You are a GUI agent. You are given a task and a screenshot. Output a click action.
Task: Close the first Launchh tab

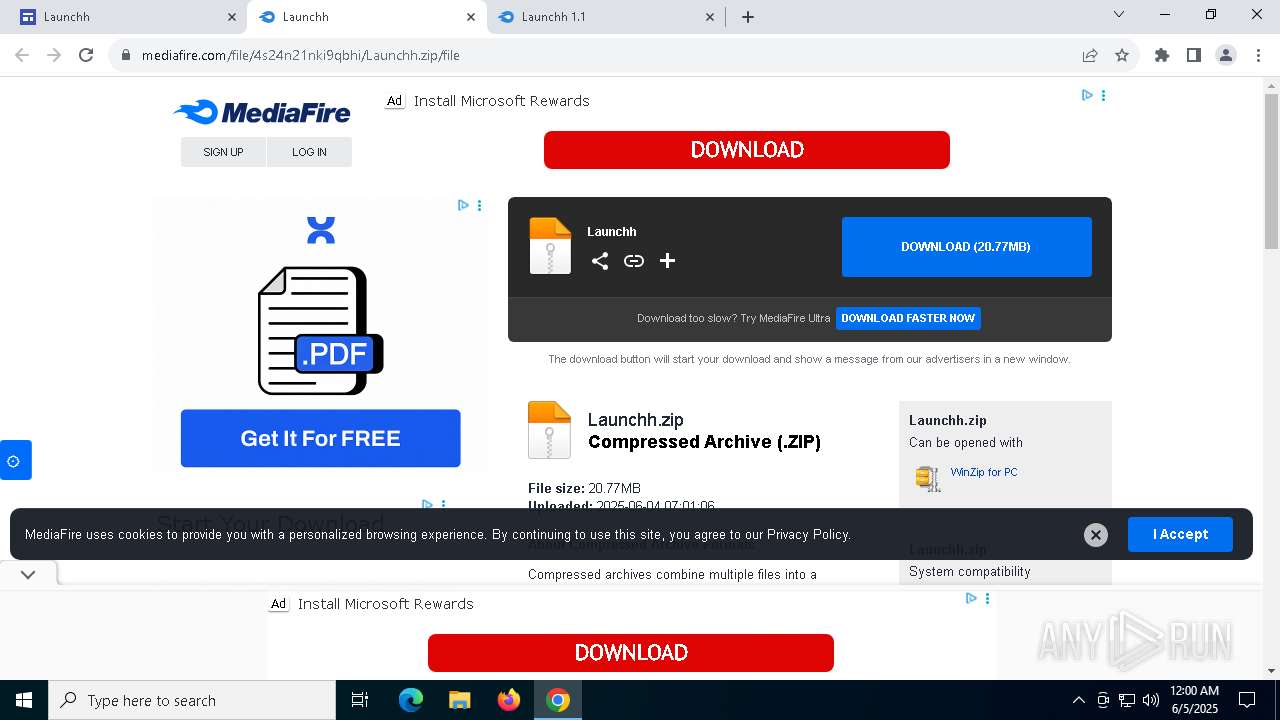(x=232, y=17)
